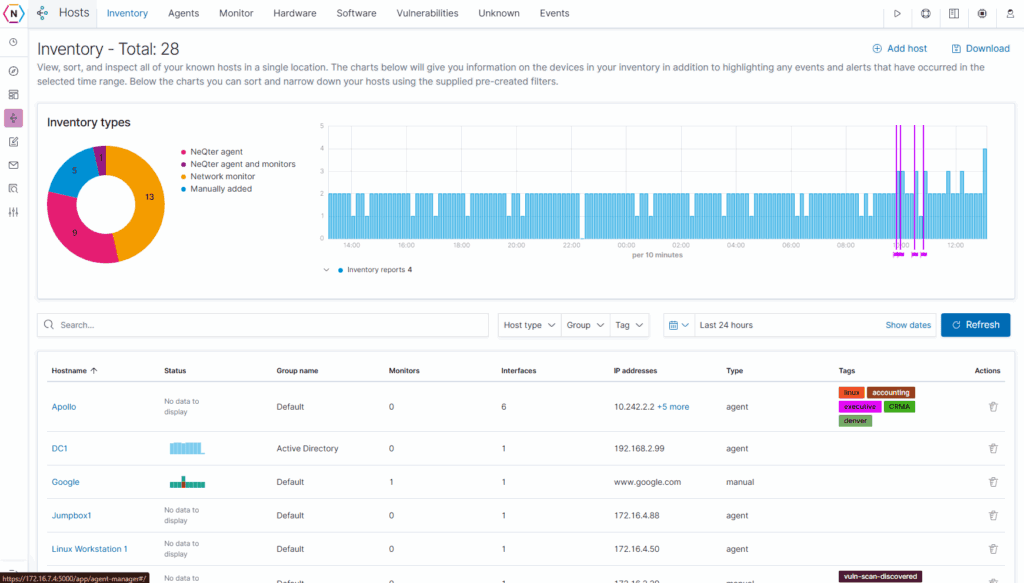
Task: Open the Host type filter dropdown
Action: coord(528,325)
